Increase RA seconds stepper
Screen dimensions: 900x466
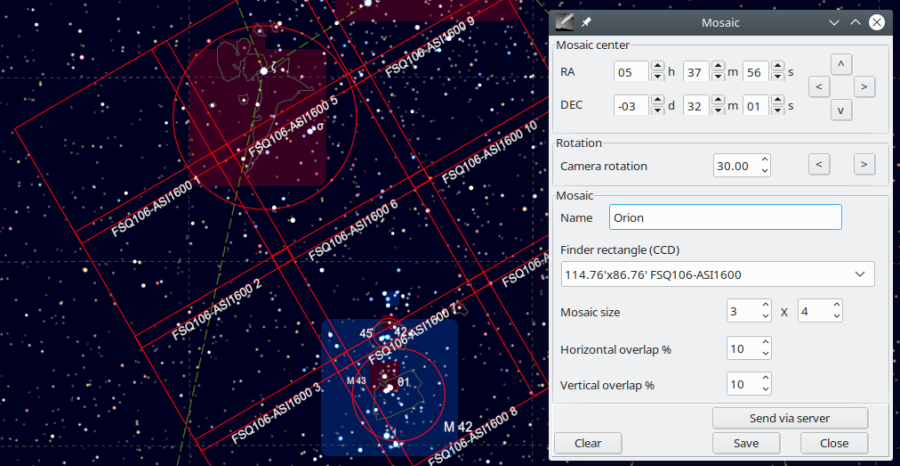(x=778, y=67)
